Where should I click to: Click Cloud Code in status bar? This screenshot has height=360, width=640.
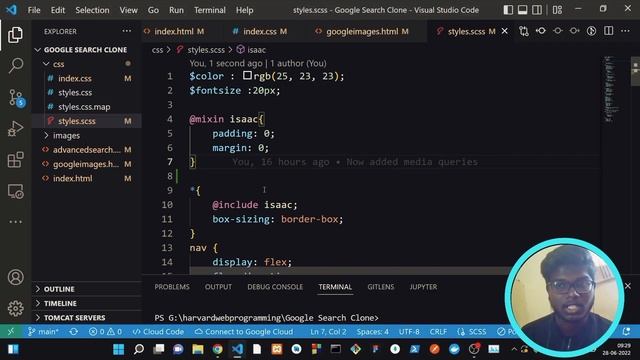coord(158,331)
